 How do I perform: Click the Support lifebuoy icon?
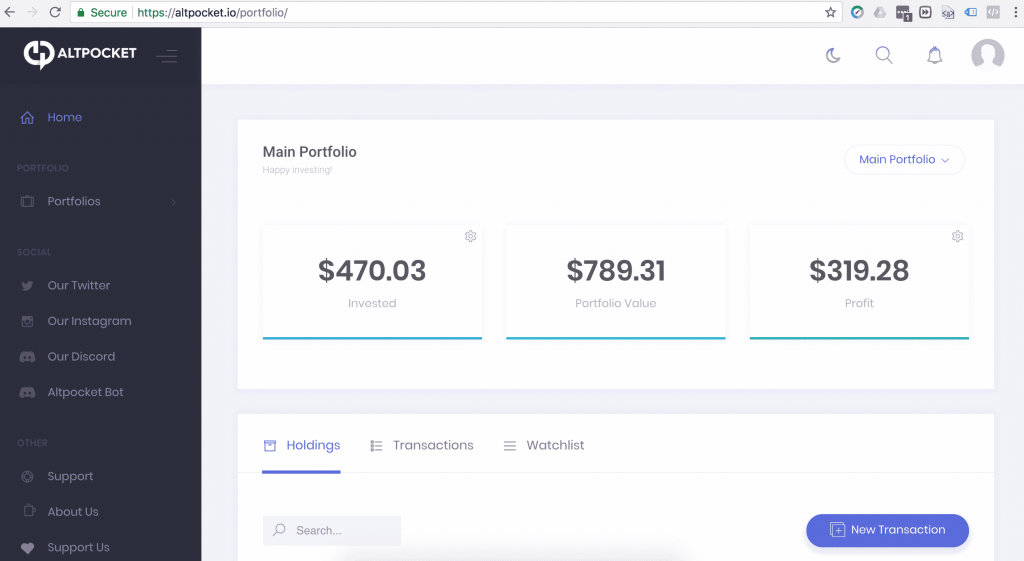pyautogui.click(x=27, y=477)
